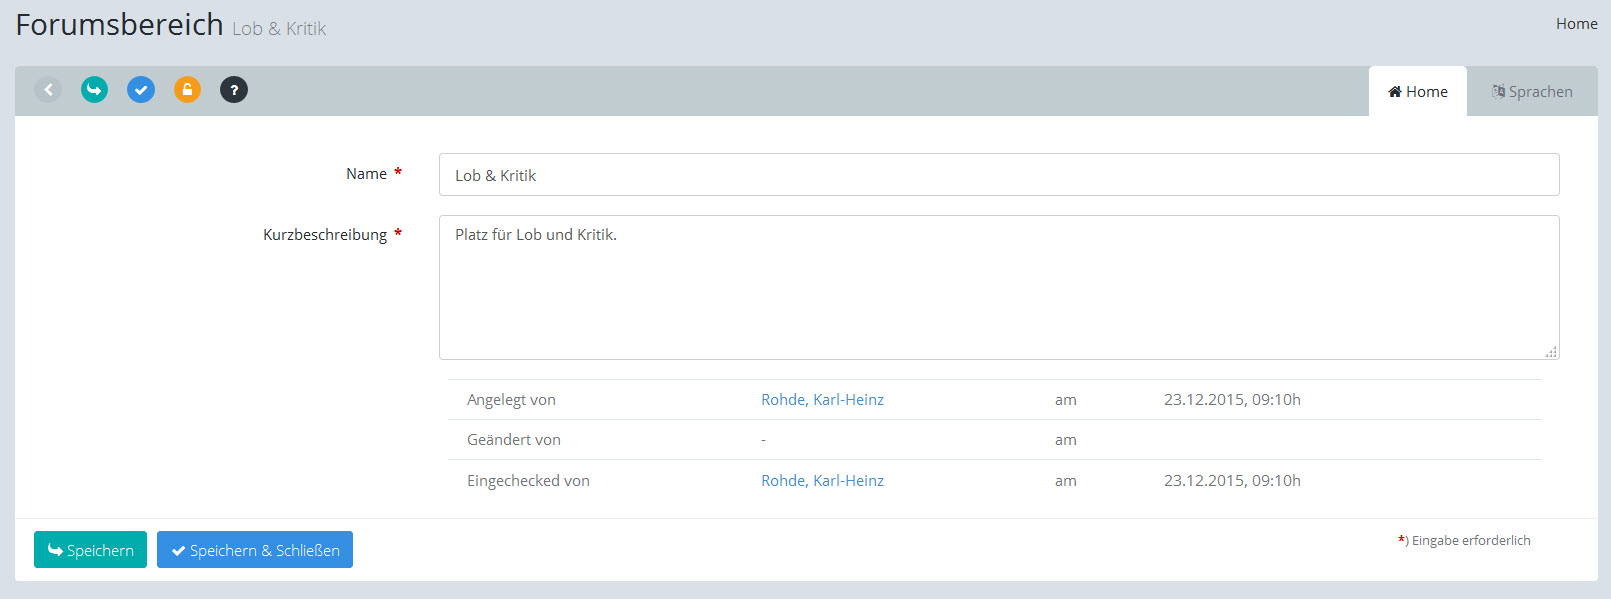
Task: Grab the text area resize handle
Action: coord(1551,352)
